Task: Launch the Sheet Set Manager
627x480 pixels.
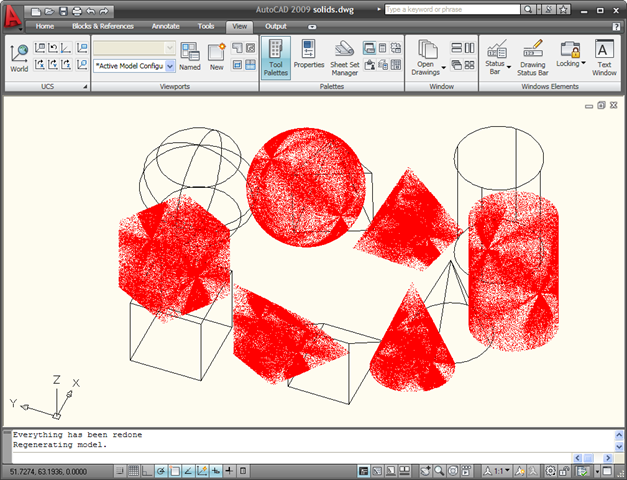Action: point(344,58)
